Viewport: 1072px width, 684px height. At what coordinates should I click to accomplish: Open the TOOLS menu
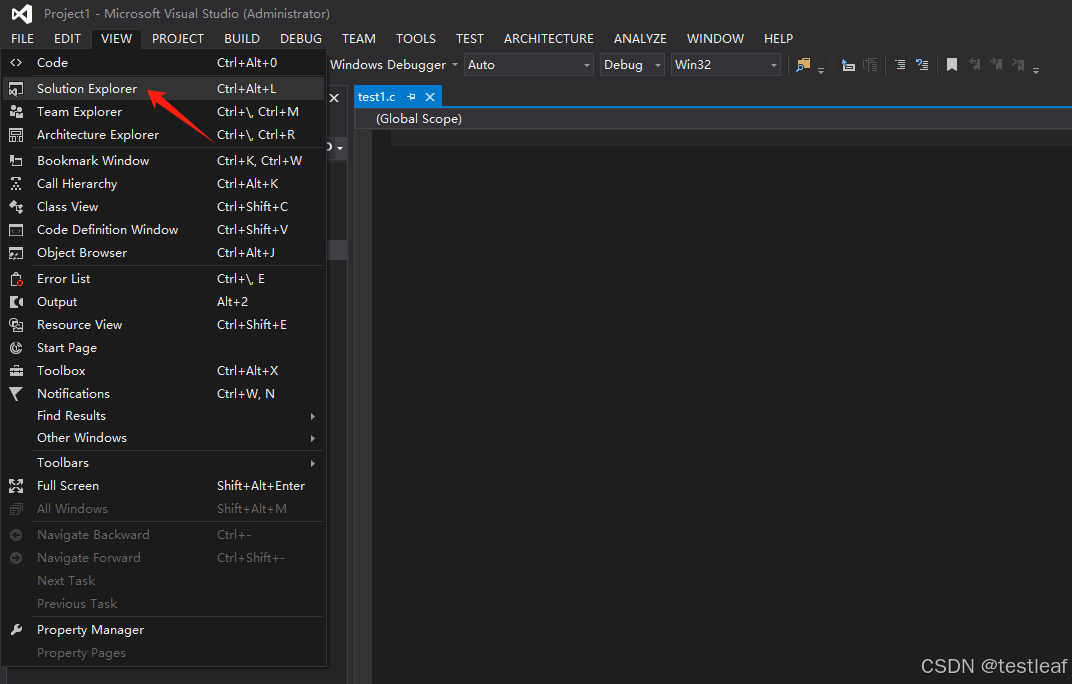pyautogui.click(x=416, y=39)
